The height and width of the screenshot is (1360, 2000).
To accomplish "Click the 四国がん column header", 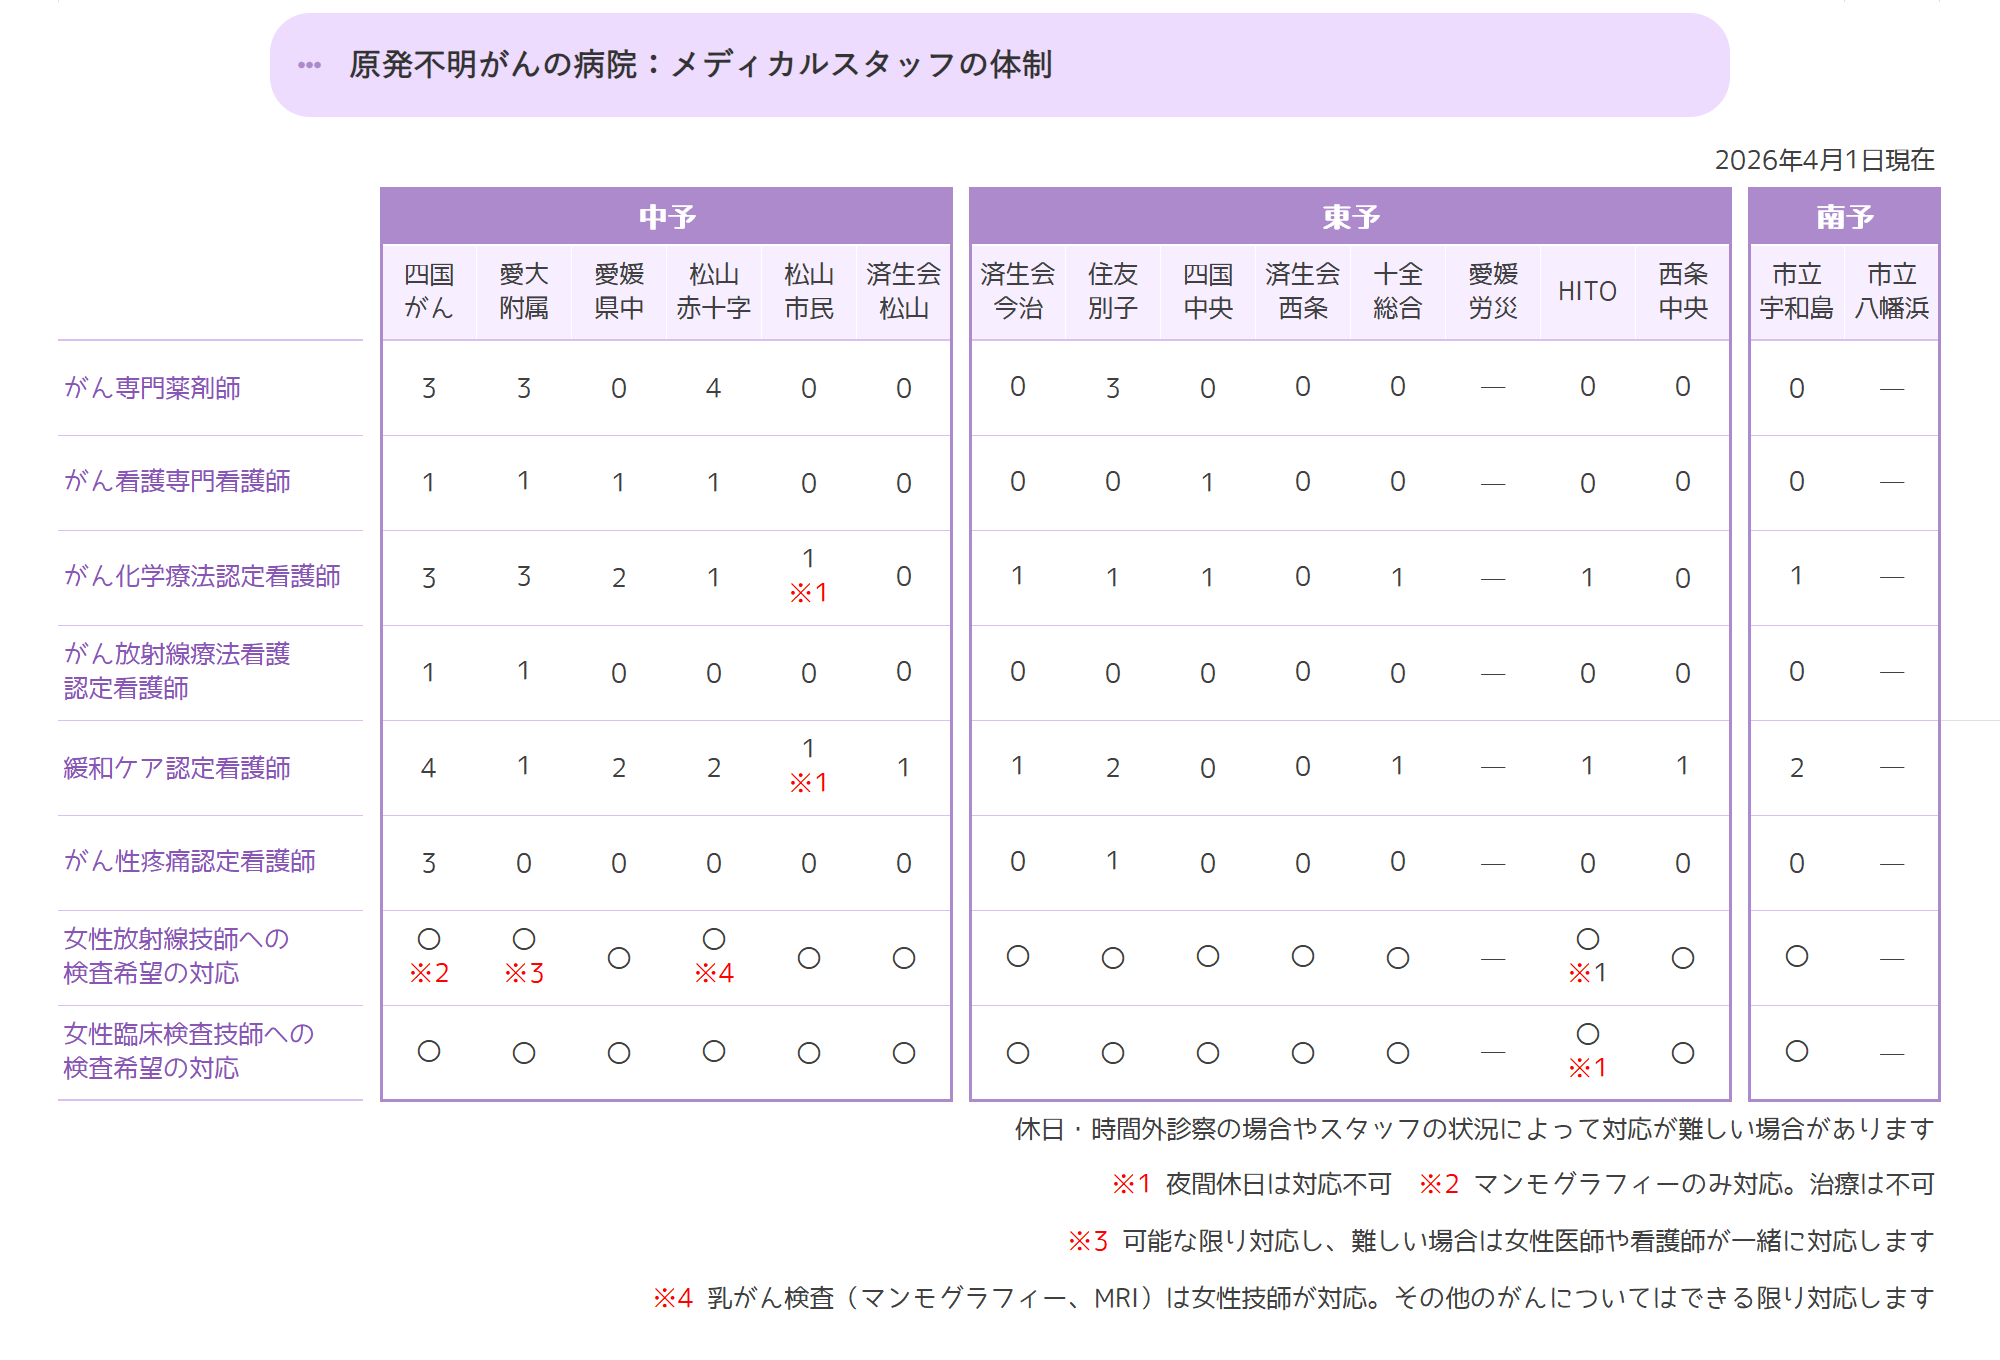I will (x=429, y=291).
